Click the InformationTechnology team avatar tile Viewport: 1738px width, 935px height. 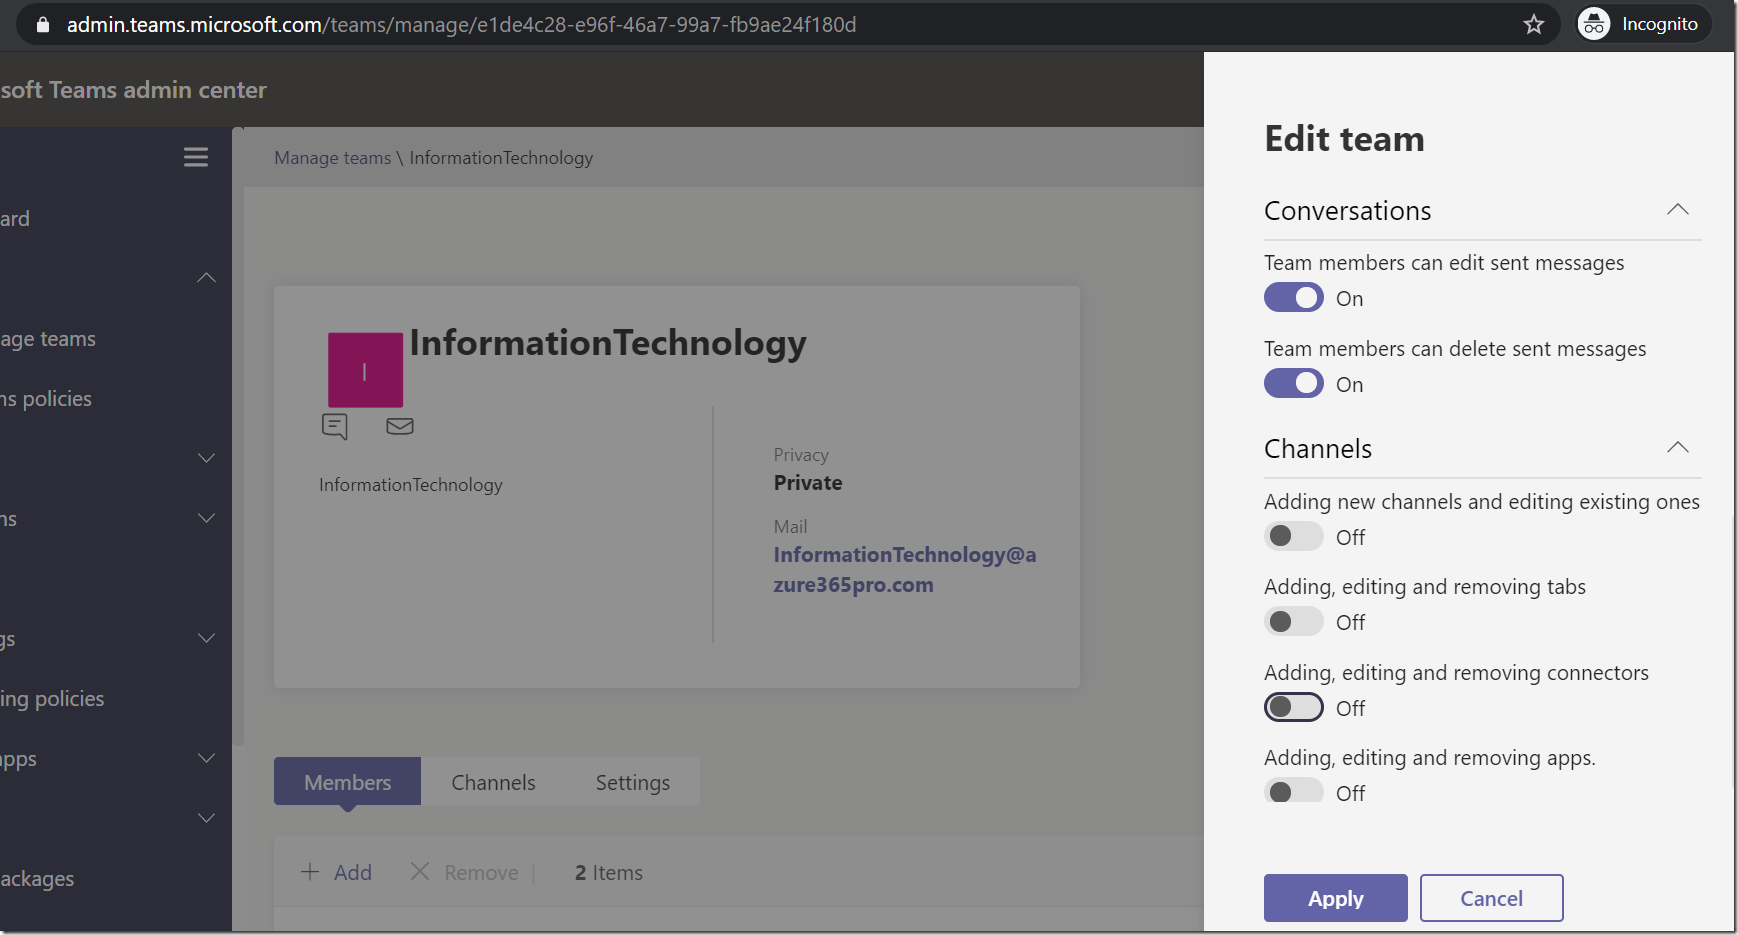click(365, 370)
